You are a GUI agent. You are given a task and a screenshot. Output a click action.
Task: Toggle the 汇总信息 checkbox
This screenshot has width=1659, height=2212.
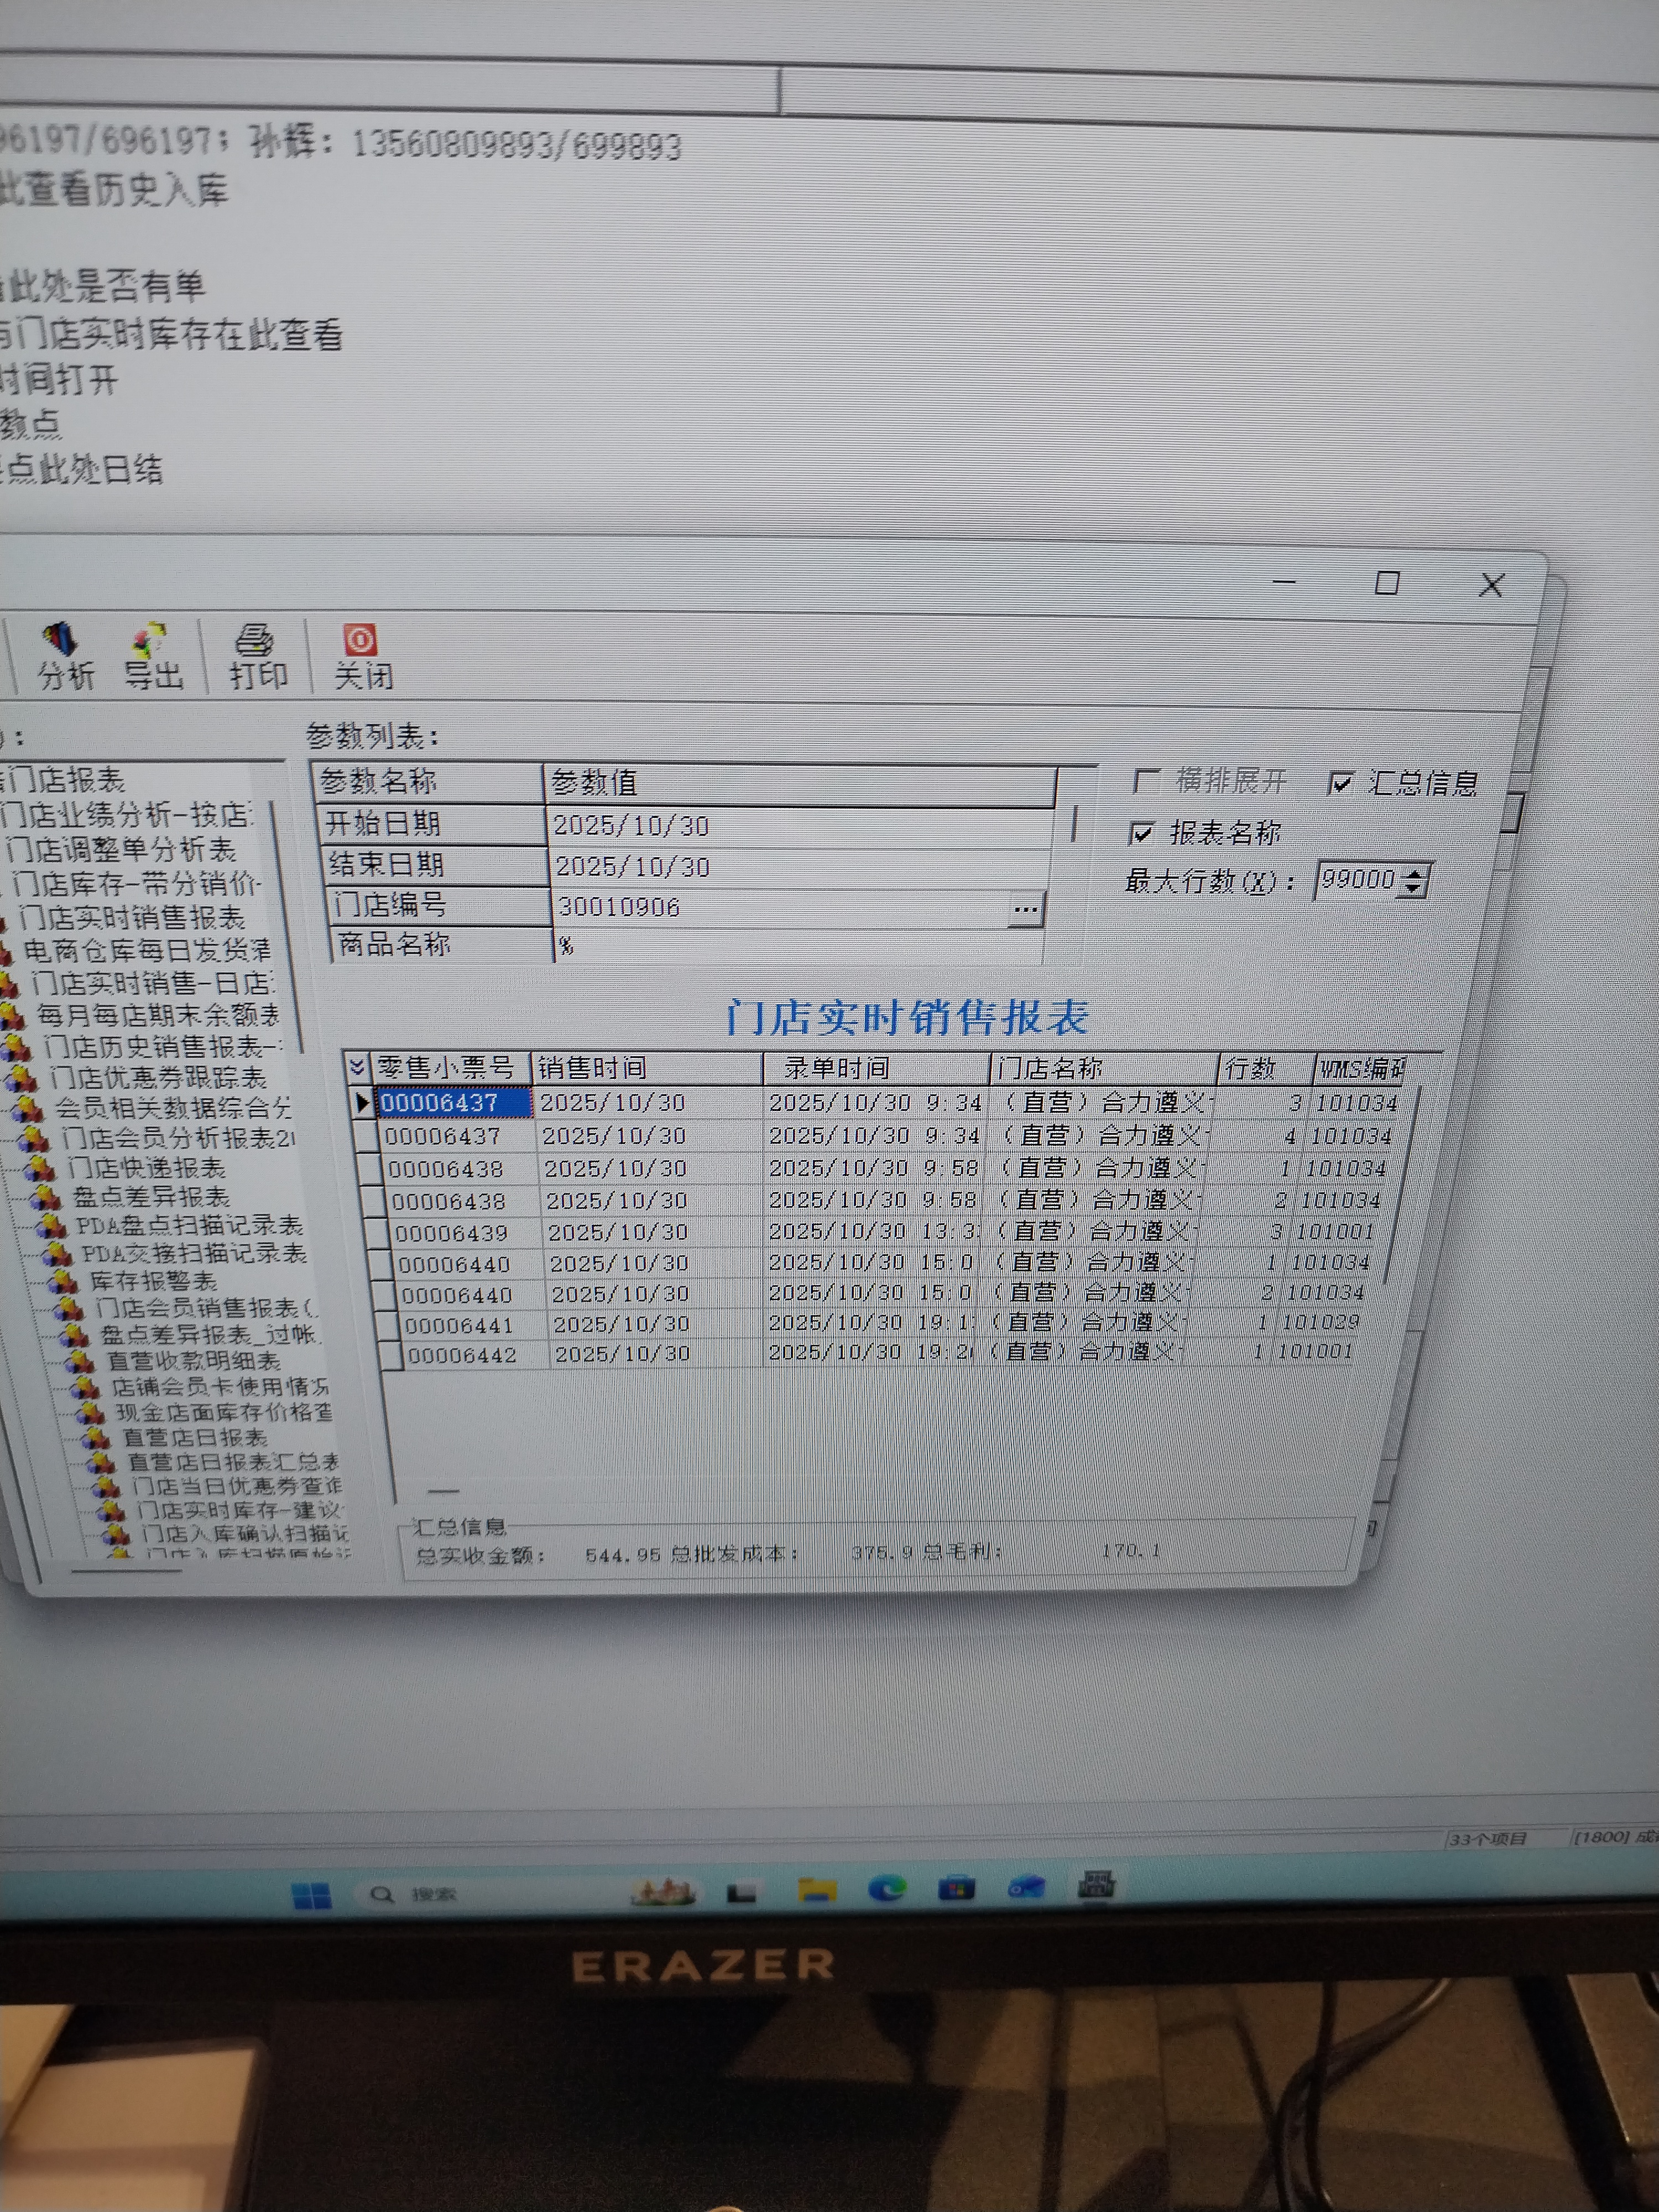pos(1341,783)
